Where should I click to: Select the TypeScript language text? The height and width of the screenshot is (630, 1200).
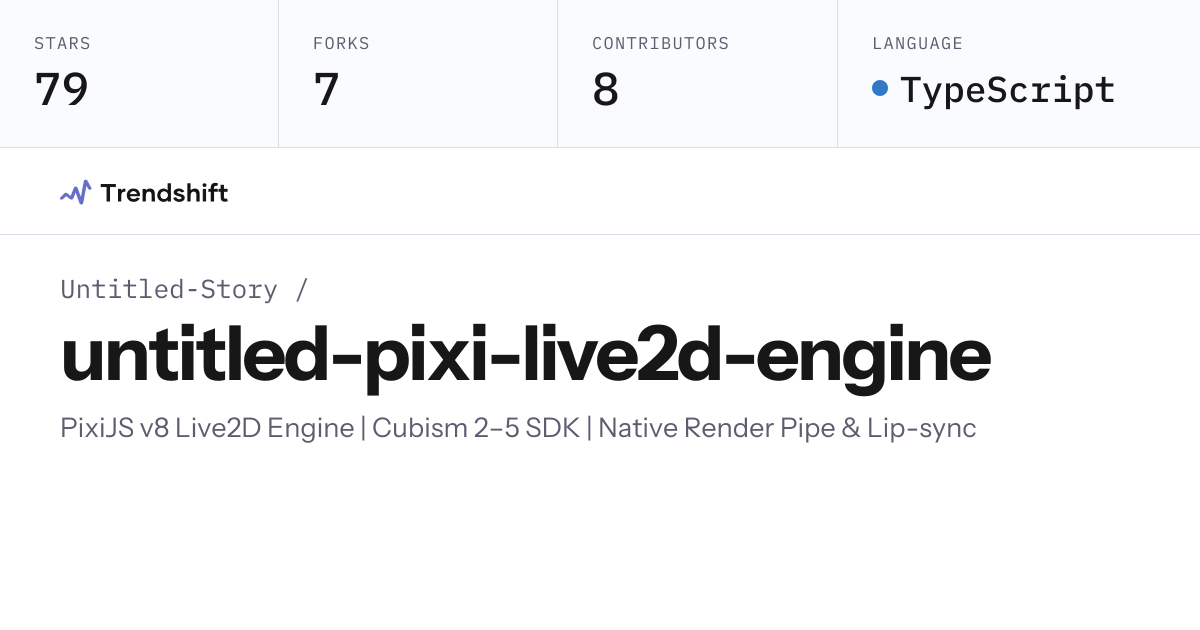click(1007, 90)
